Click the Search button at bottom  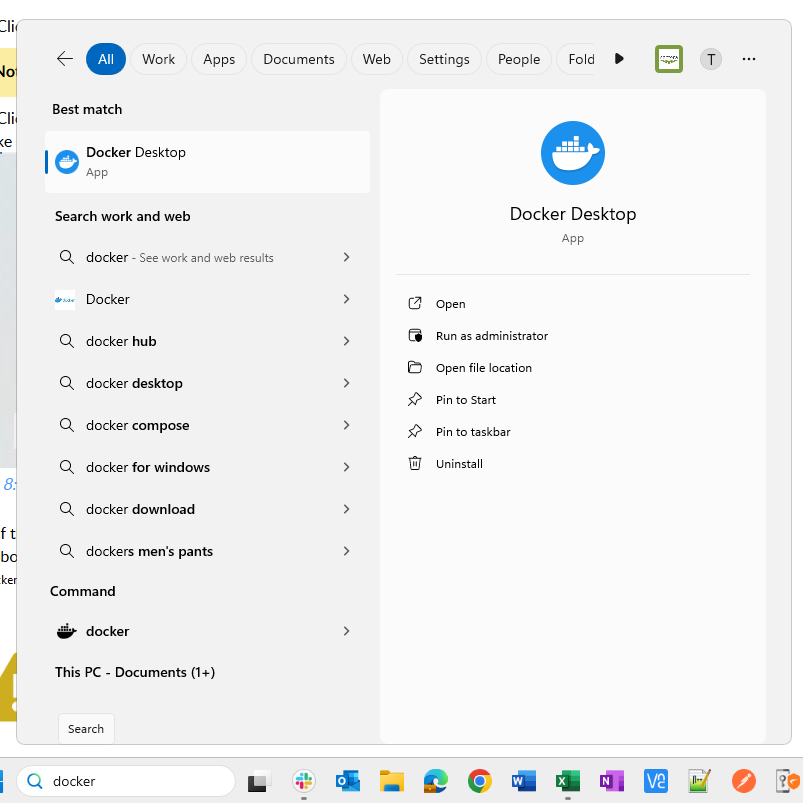[x=86, y=729]
